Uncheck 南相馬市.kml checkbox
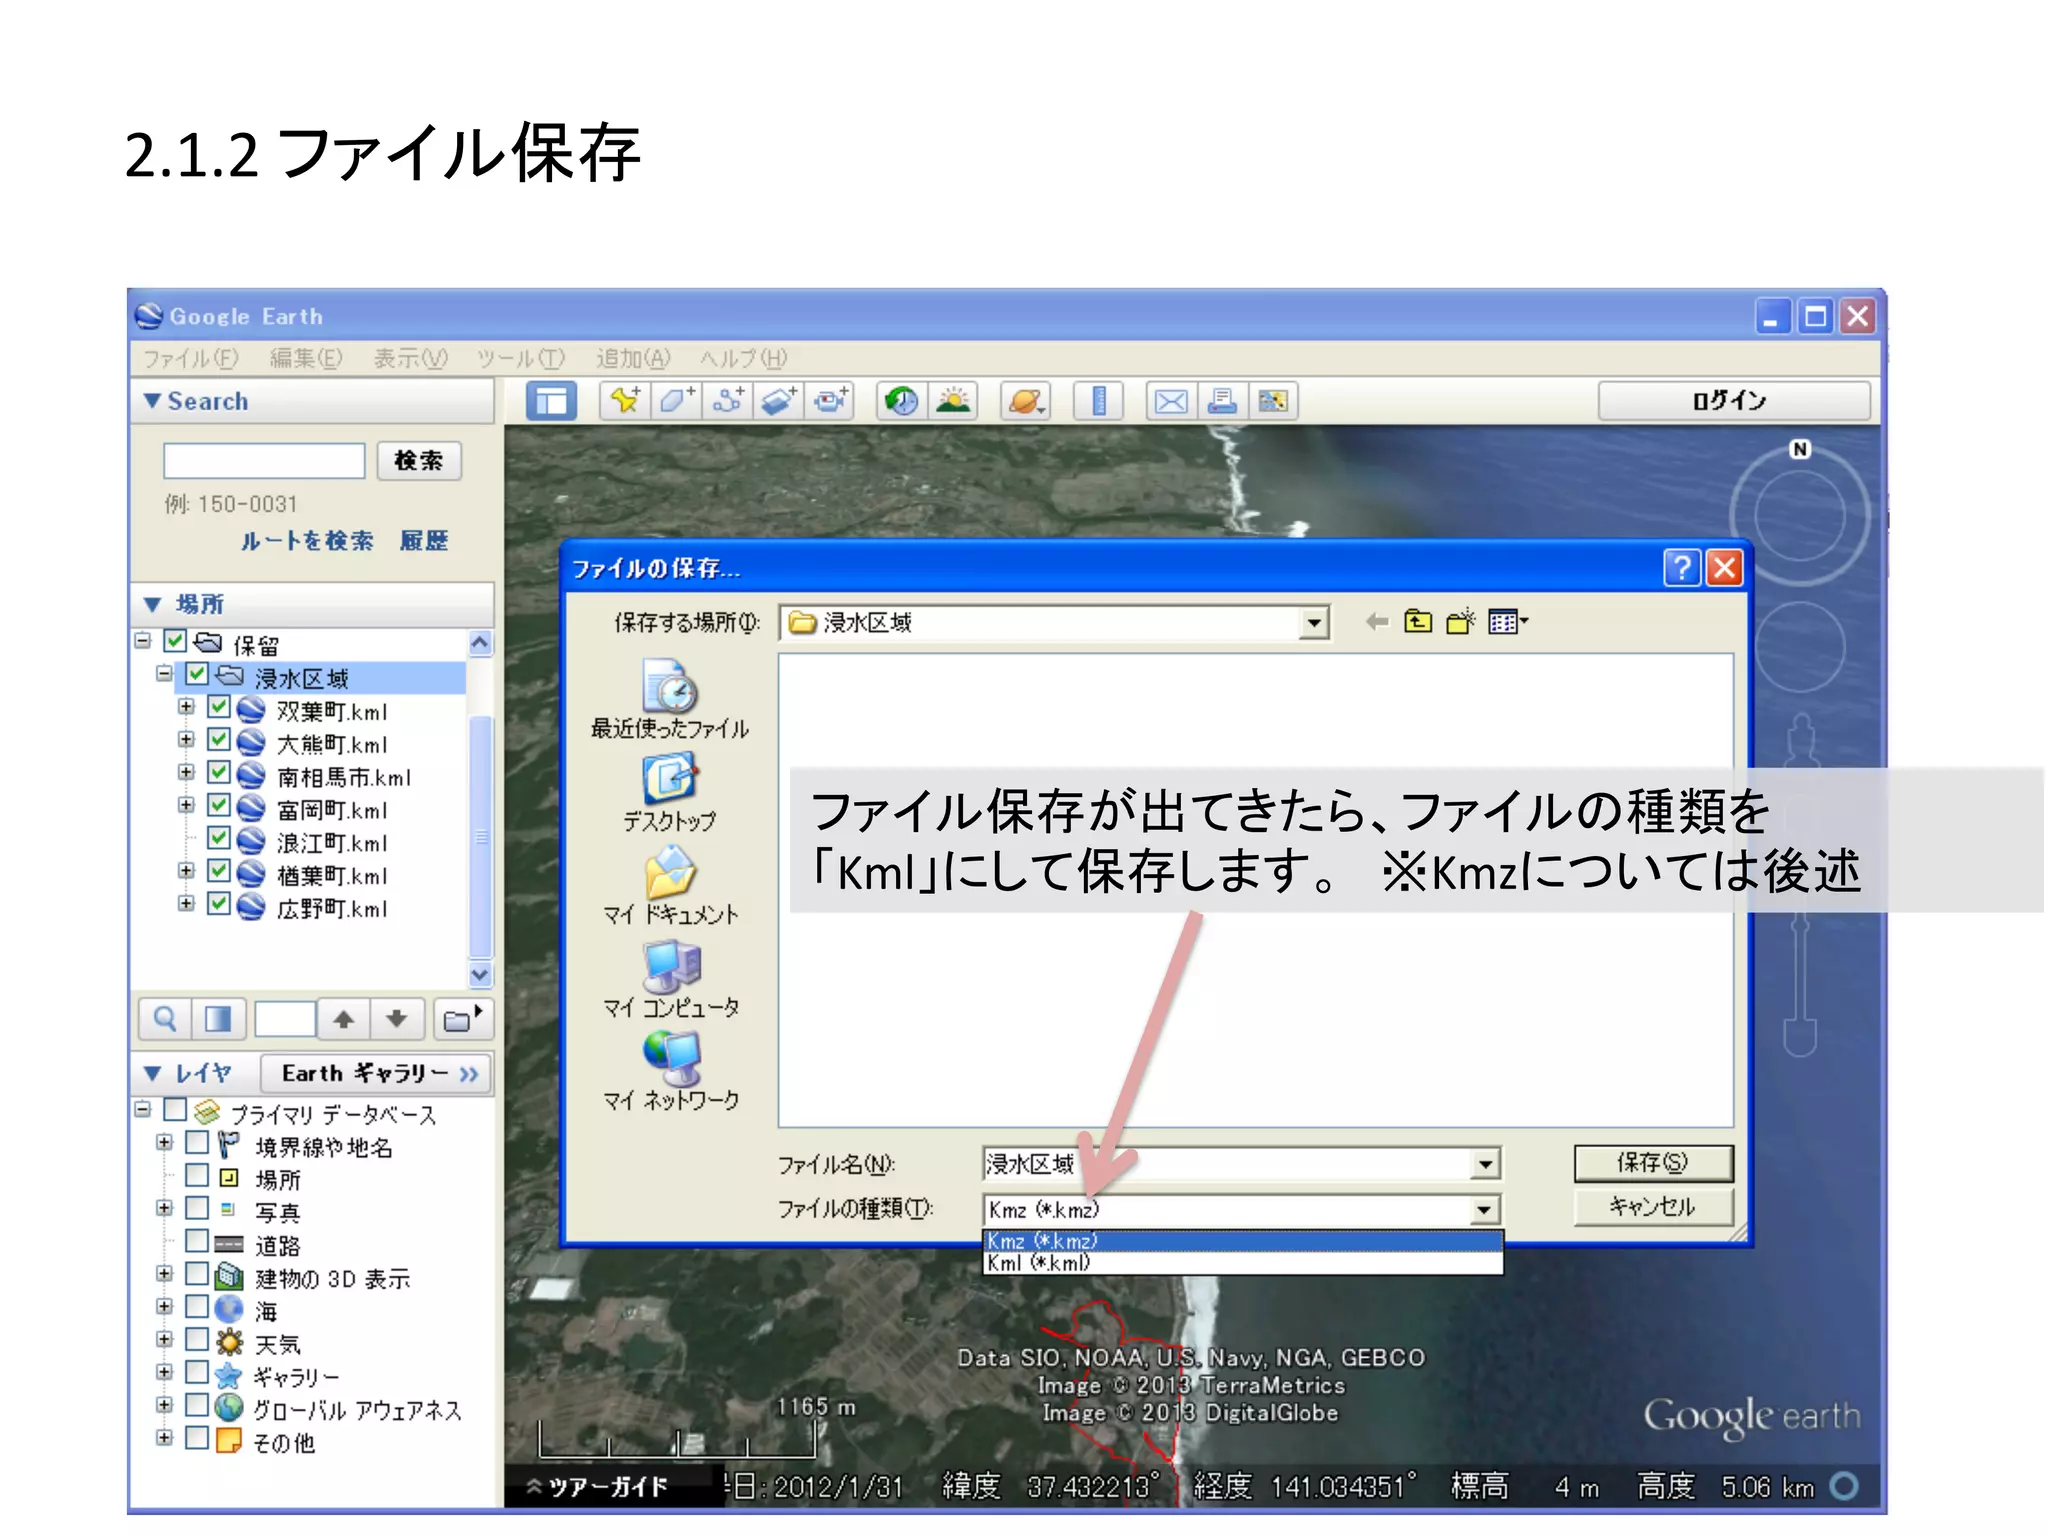This screenshot has width=2048, height=1536. pyautogui.click(x=219, y=774)
